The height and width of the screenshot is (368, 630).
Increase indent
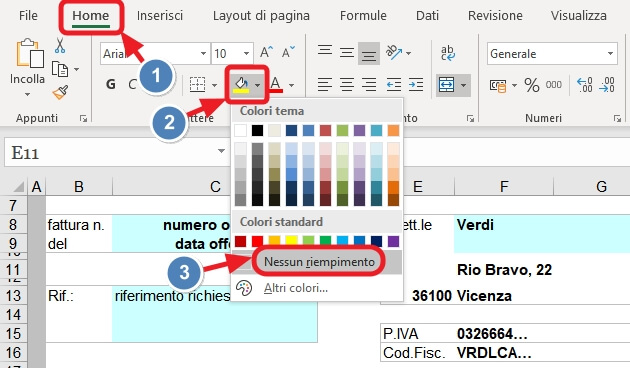point(416,84)
